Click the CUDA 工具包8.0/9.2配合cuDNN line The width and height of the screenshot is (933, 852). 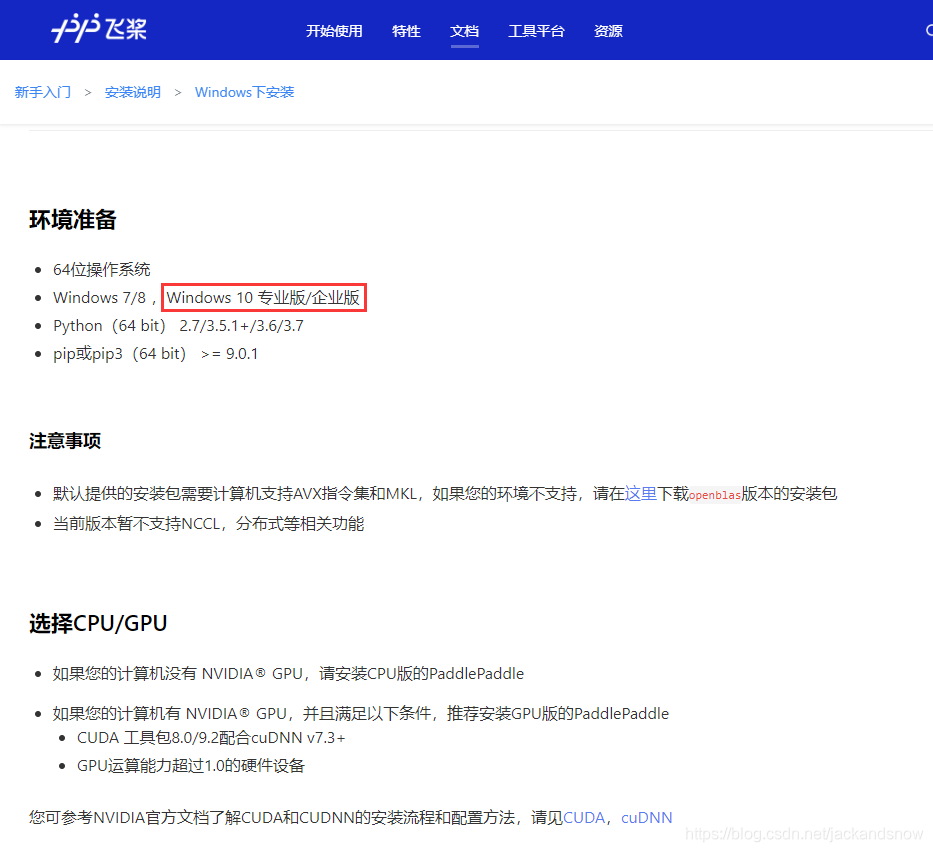click(x=211, y=738)
